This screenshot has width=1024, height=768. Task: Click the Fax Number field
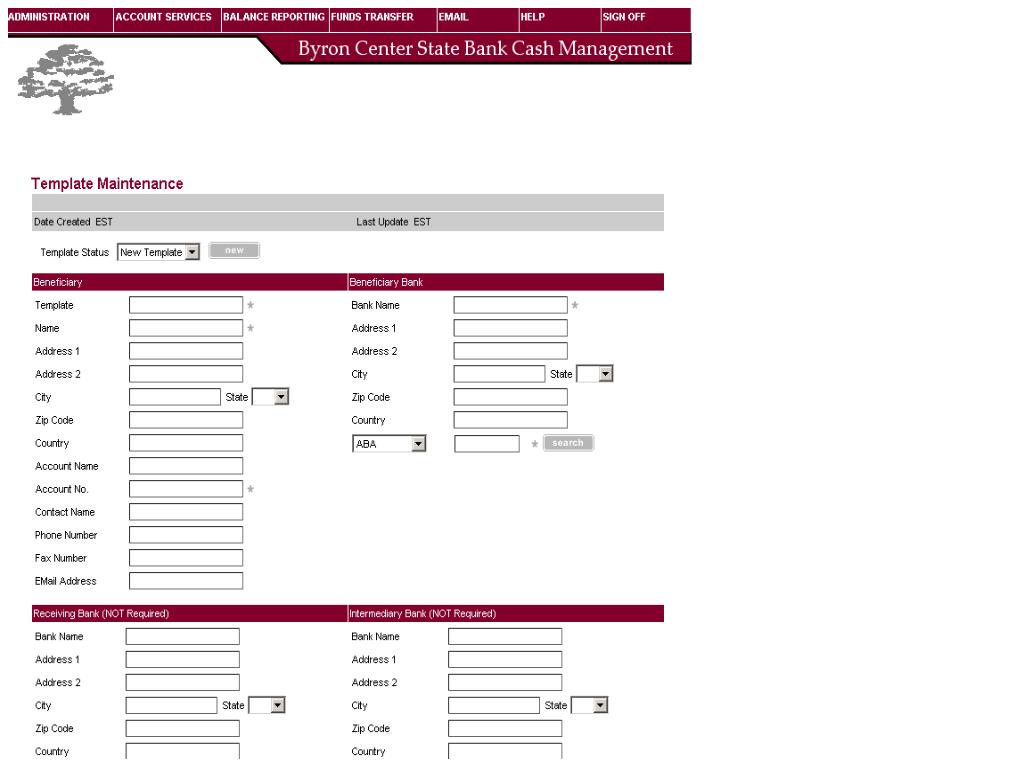click(x=186, y=558)
